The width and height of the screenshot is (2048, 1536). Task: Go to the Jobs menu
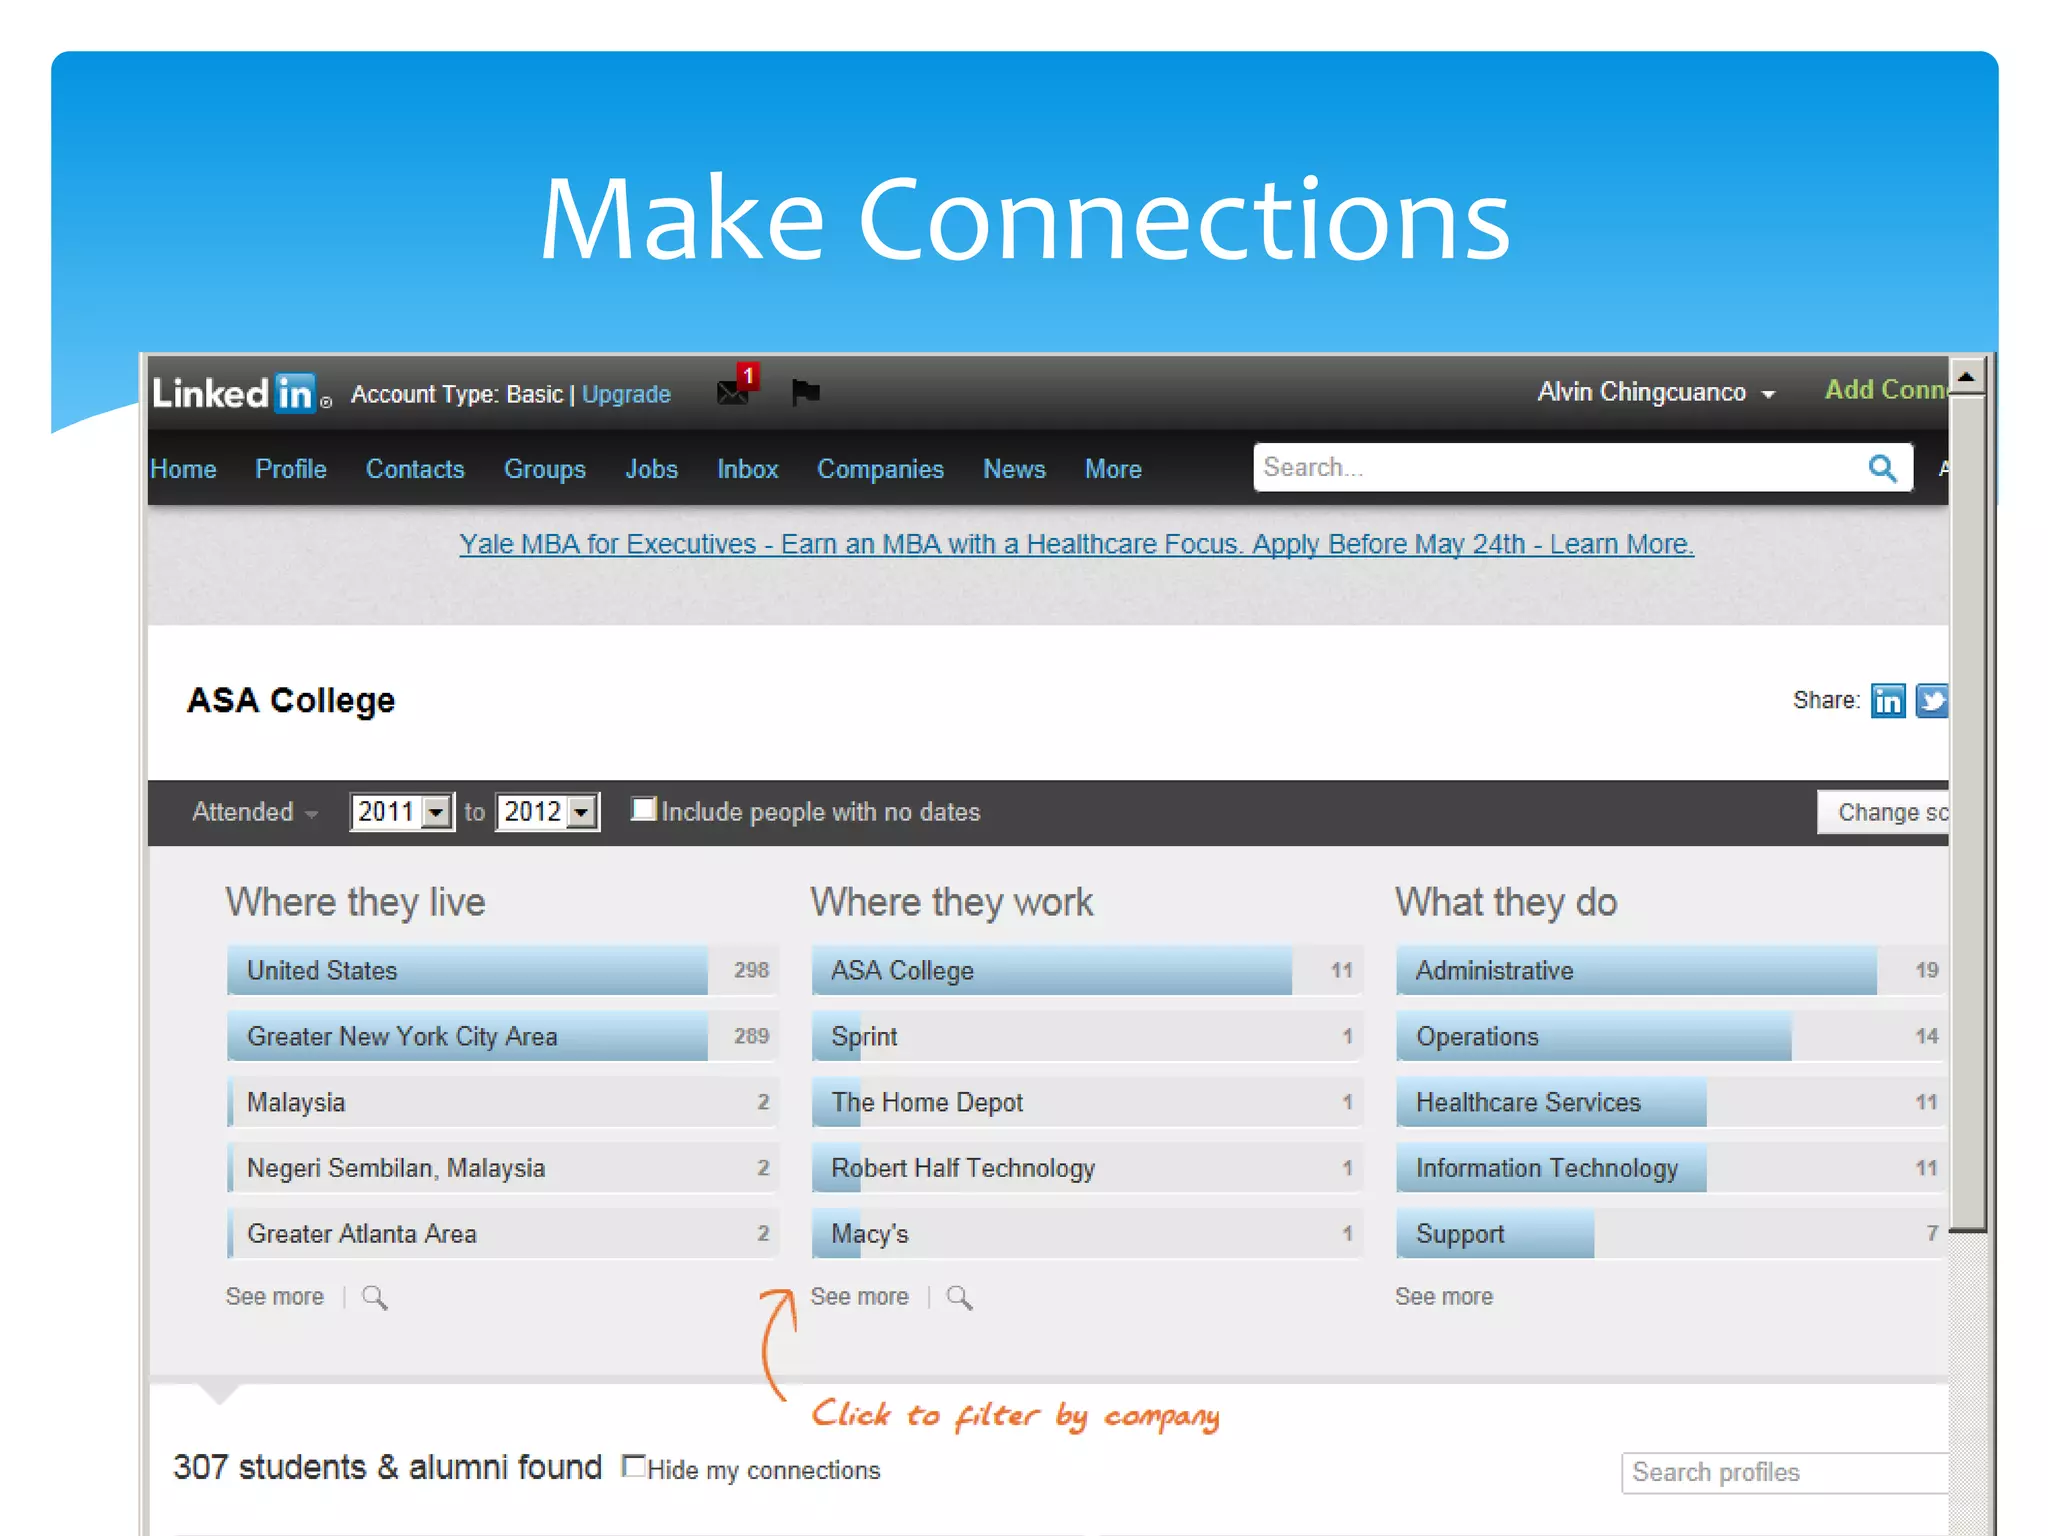tap(651, 469)
